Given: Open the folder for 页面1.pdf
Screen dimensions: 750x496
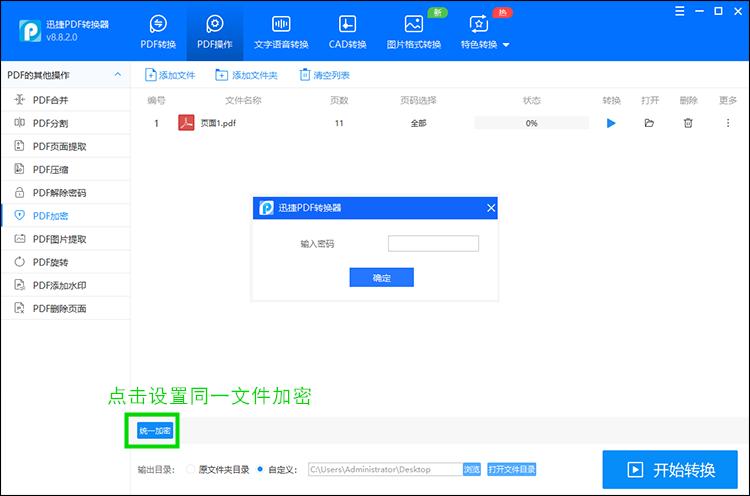Looking at the screenshot, I should coord(649,123).
